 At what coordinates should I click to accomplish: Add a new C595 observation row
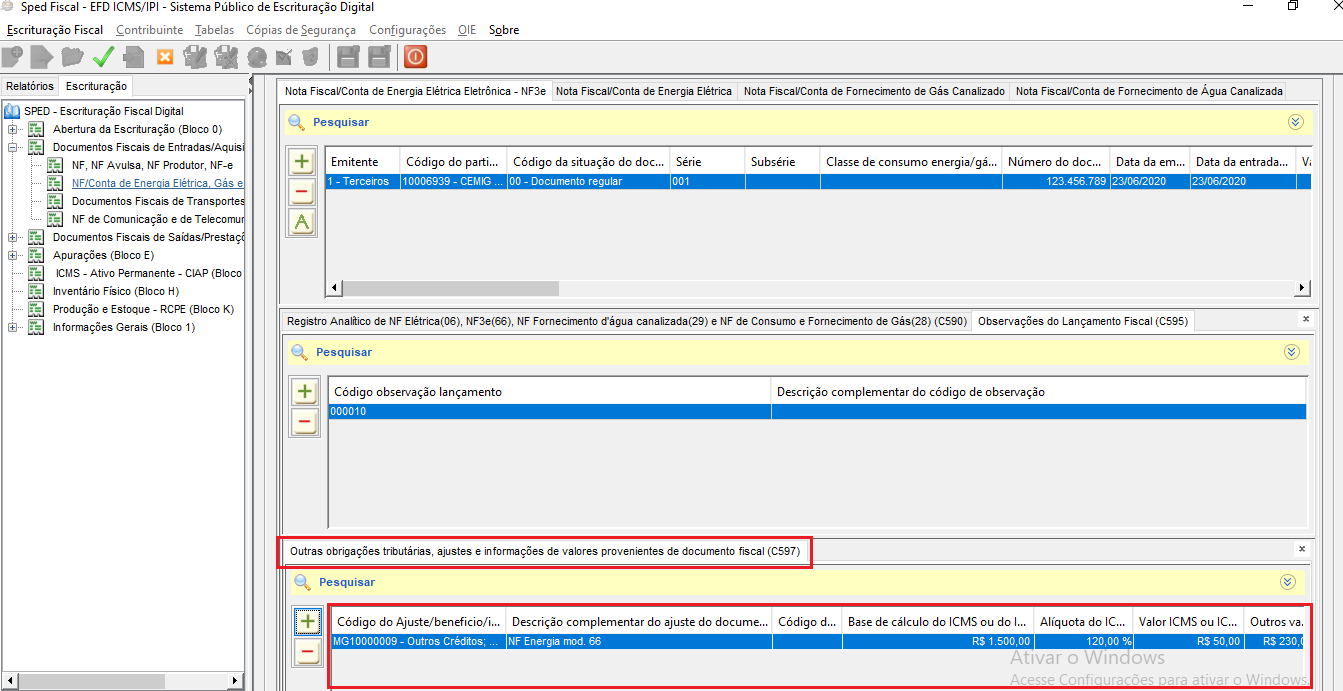pos(305,392)
